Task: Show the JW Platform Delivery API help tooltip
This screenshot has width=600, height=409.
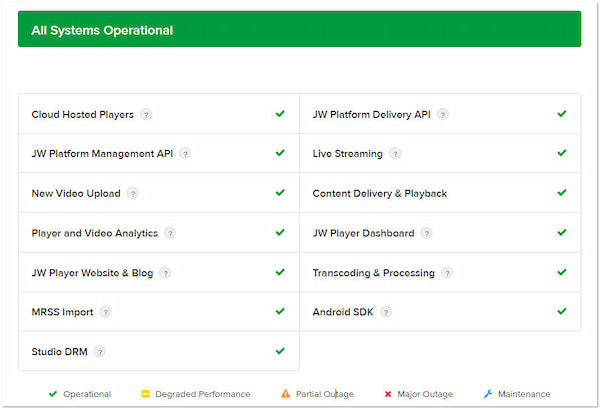Action: (443, 115)
